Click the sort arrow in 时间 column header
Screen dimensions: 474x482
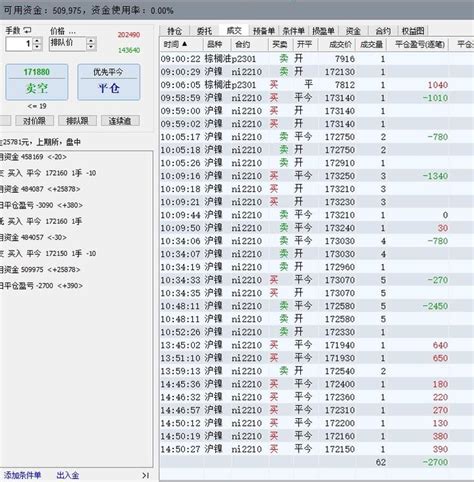[184, 44]
